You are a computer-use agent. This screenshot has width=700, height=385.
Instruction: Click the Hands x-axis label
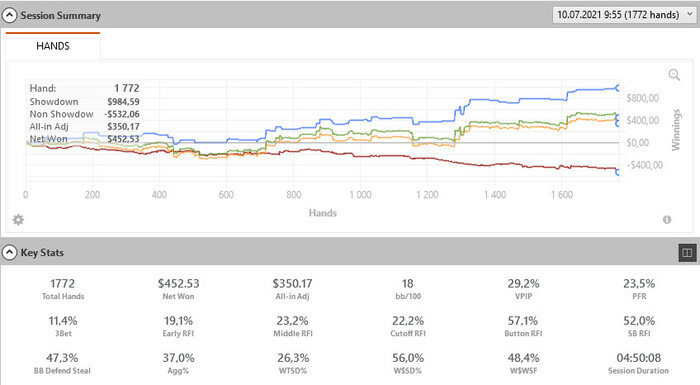[x=323, y=213]
